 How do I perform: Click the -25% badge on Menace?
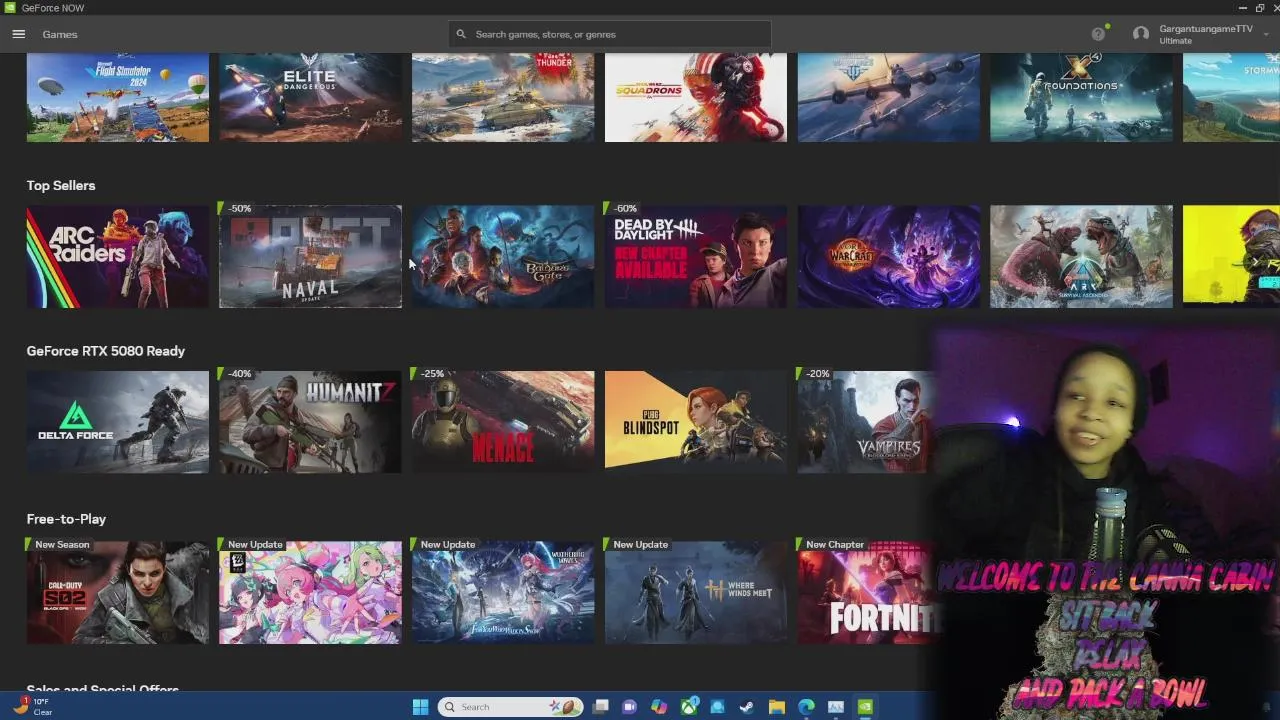pyautogui.click(x=431, y=374)
